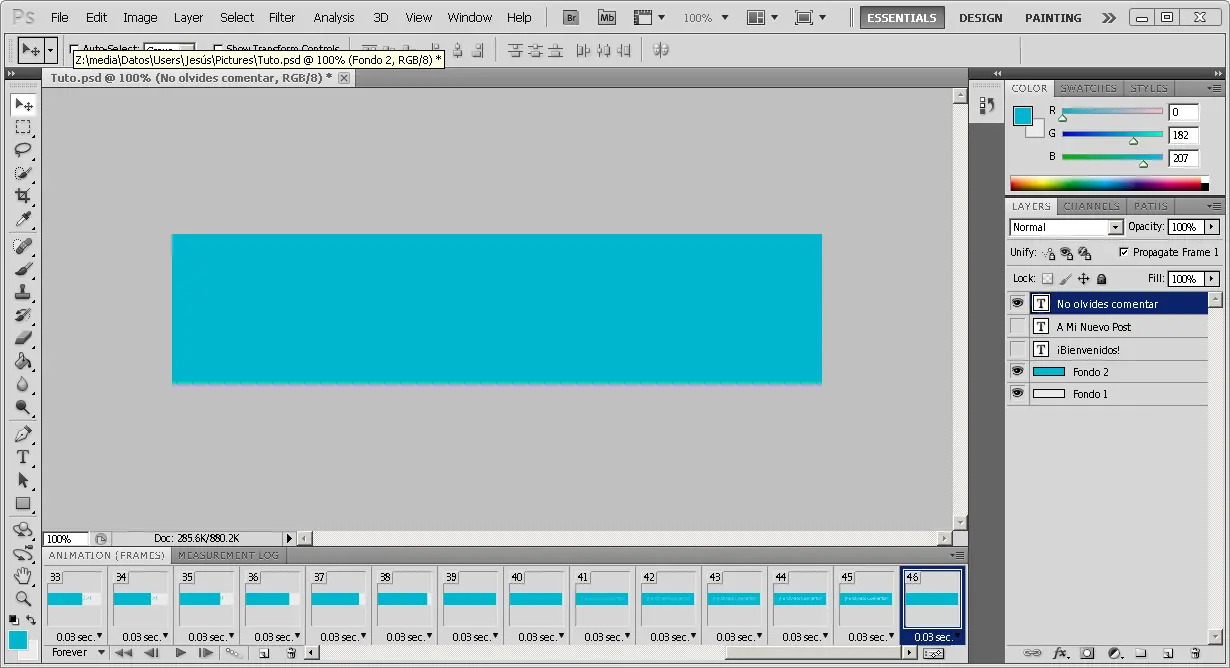
Task: Select the Move tool
Action: coord(23,104)
